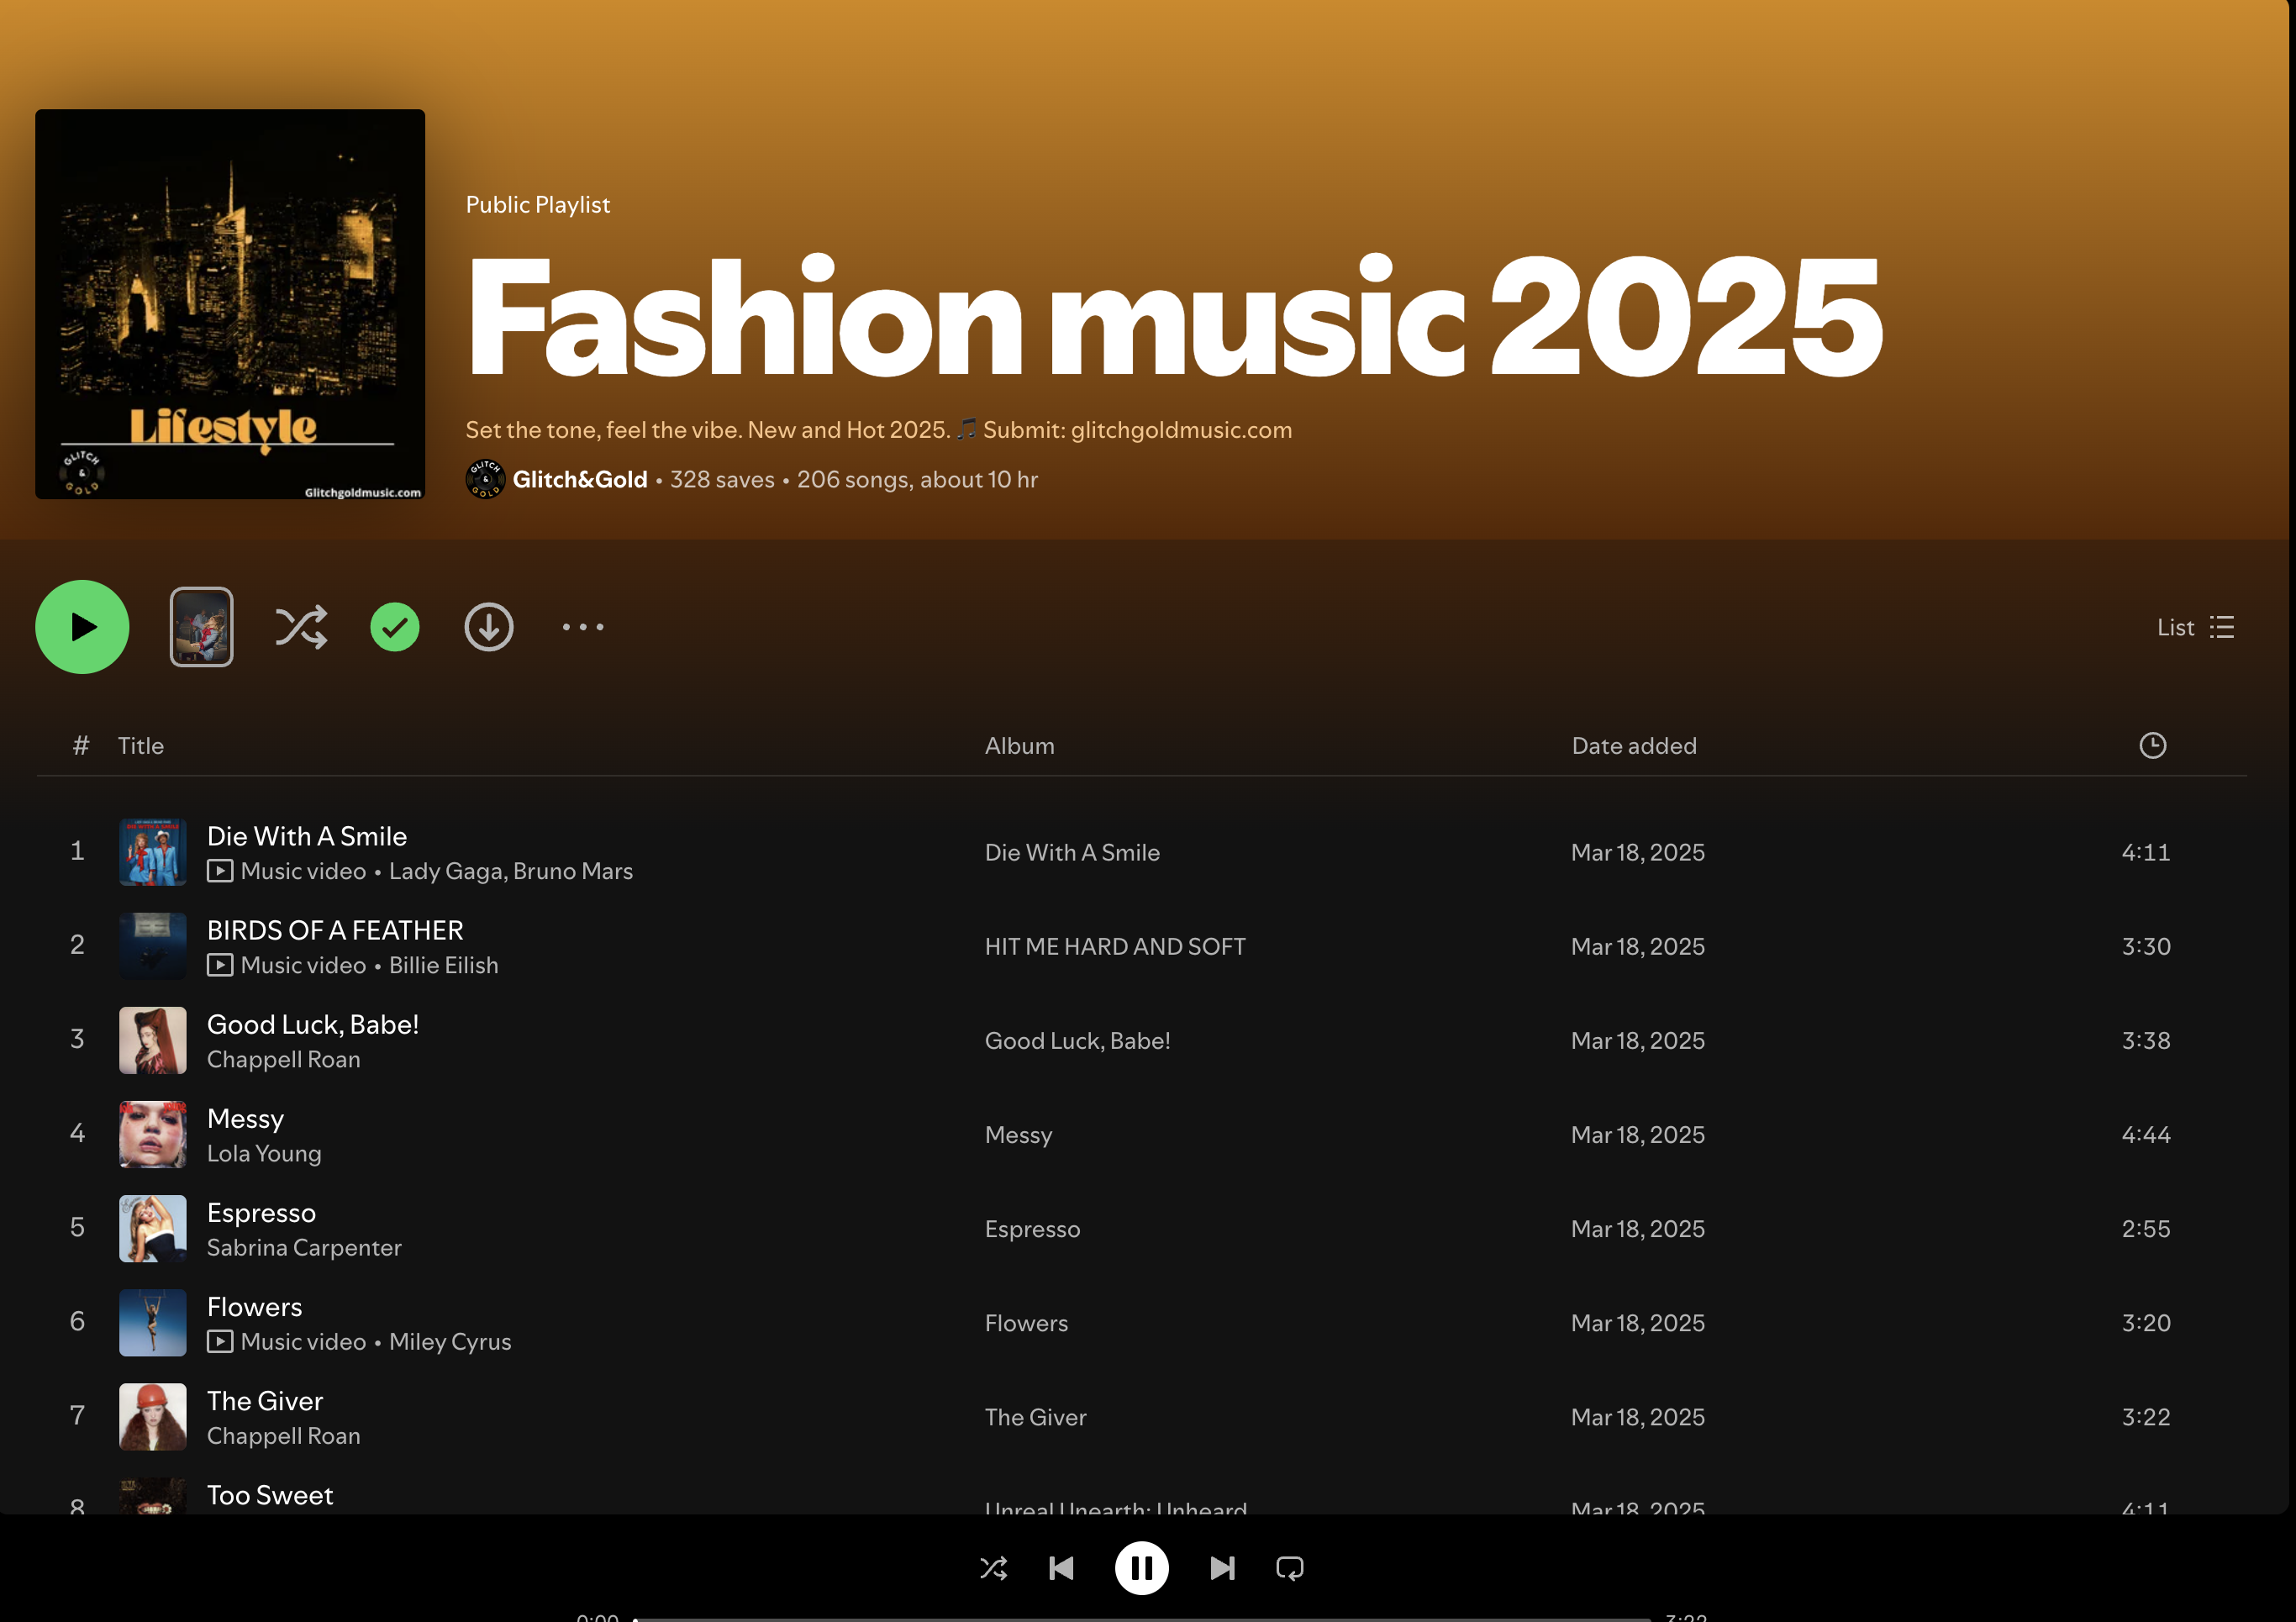Click The Giver album art thumbnail
The width and height of the screenshot is (2296, 1622).
click(153, 1416)
